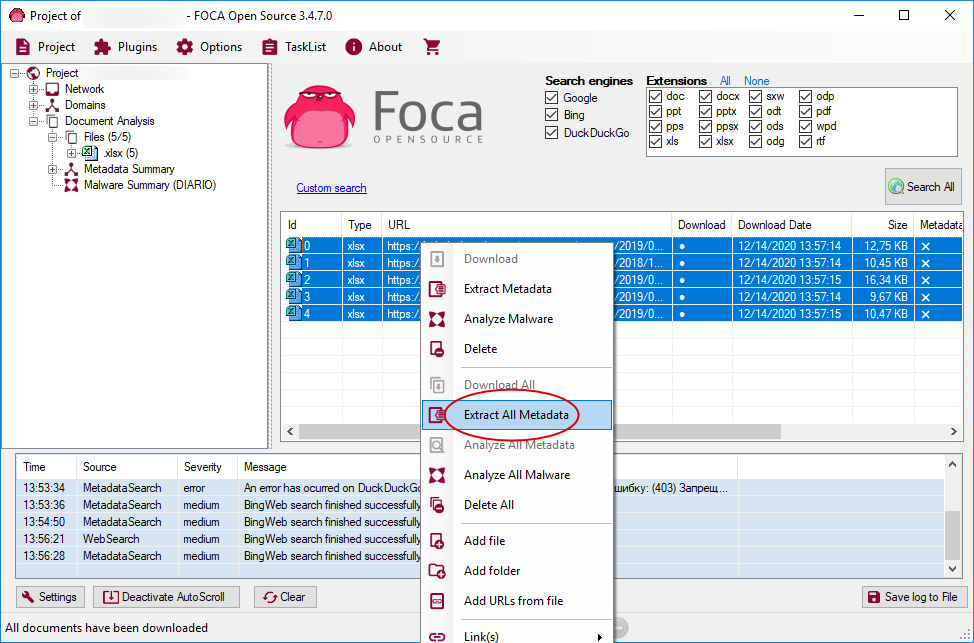Screen dimensions: 974x643
Task: Uncheck the DuckDuckGo search engine
Action: click(x=552, y=132)
